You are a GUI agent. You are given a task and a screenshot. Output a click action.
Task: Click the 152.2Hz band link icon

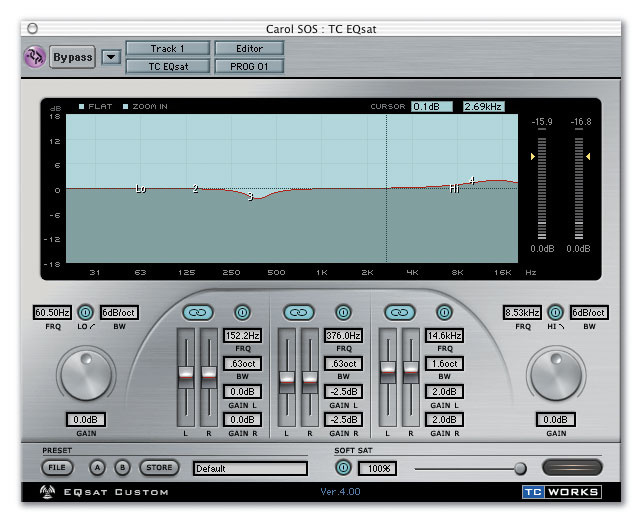point(198,313)
